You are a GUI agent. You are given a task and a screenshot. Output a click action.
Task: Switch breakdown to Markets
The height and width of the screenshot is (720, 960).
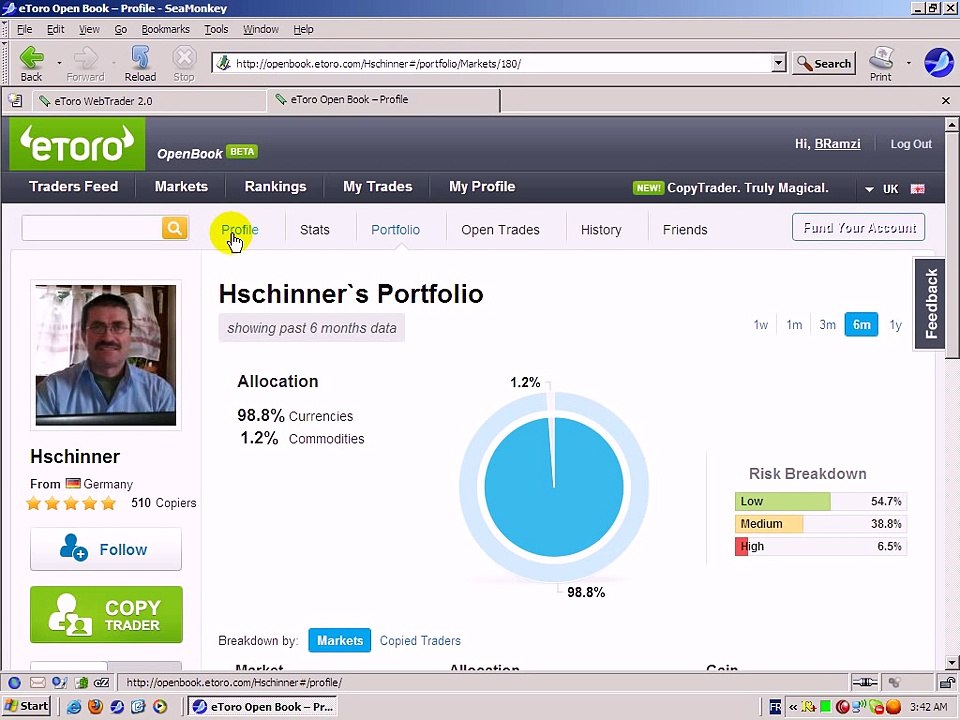[340, 640]
